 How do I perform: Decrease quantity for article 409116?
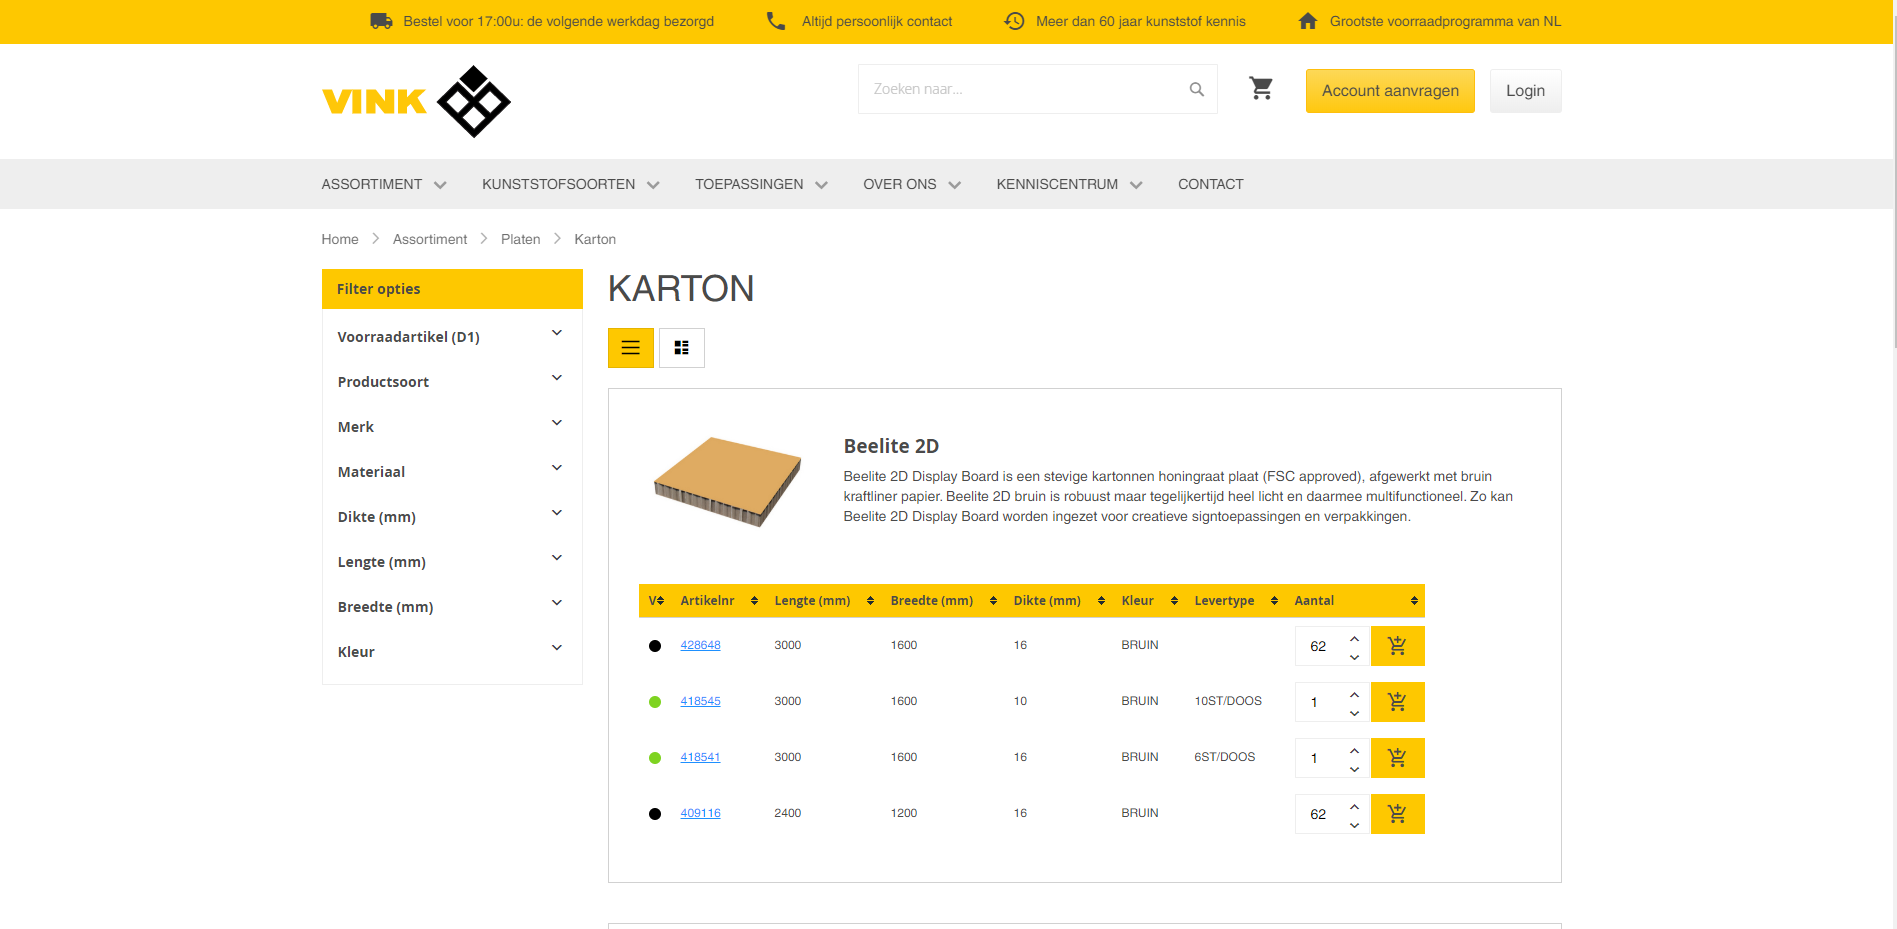[1354, 825]
